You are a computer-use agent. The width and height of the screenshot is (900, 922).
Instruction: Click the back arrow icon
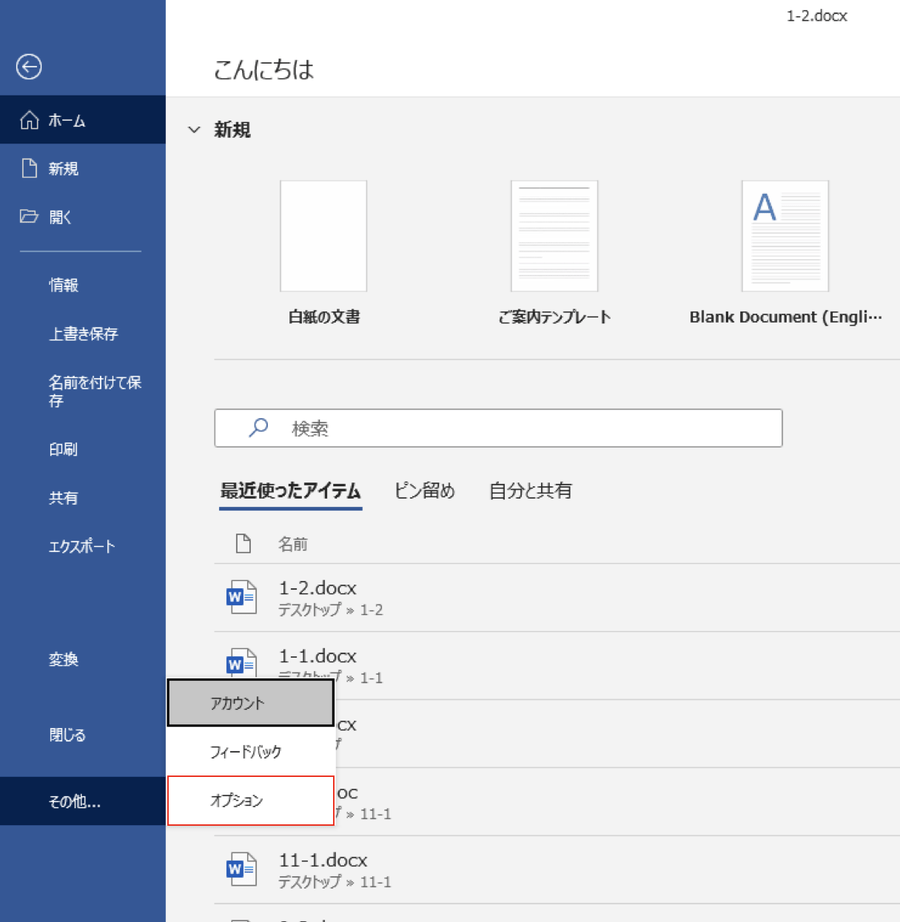pyautogui.click(x=28, y=66)
